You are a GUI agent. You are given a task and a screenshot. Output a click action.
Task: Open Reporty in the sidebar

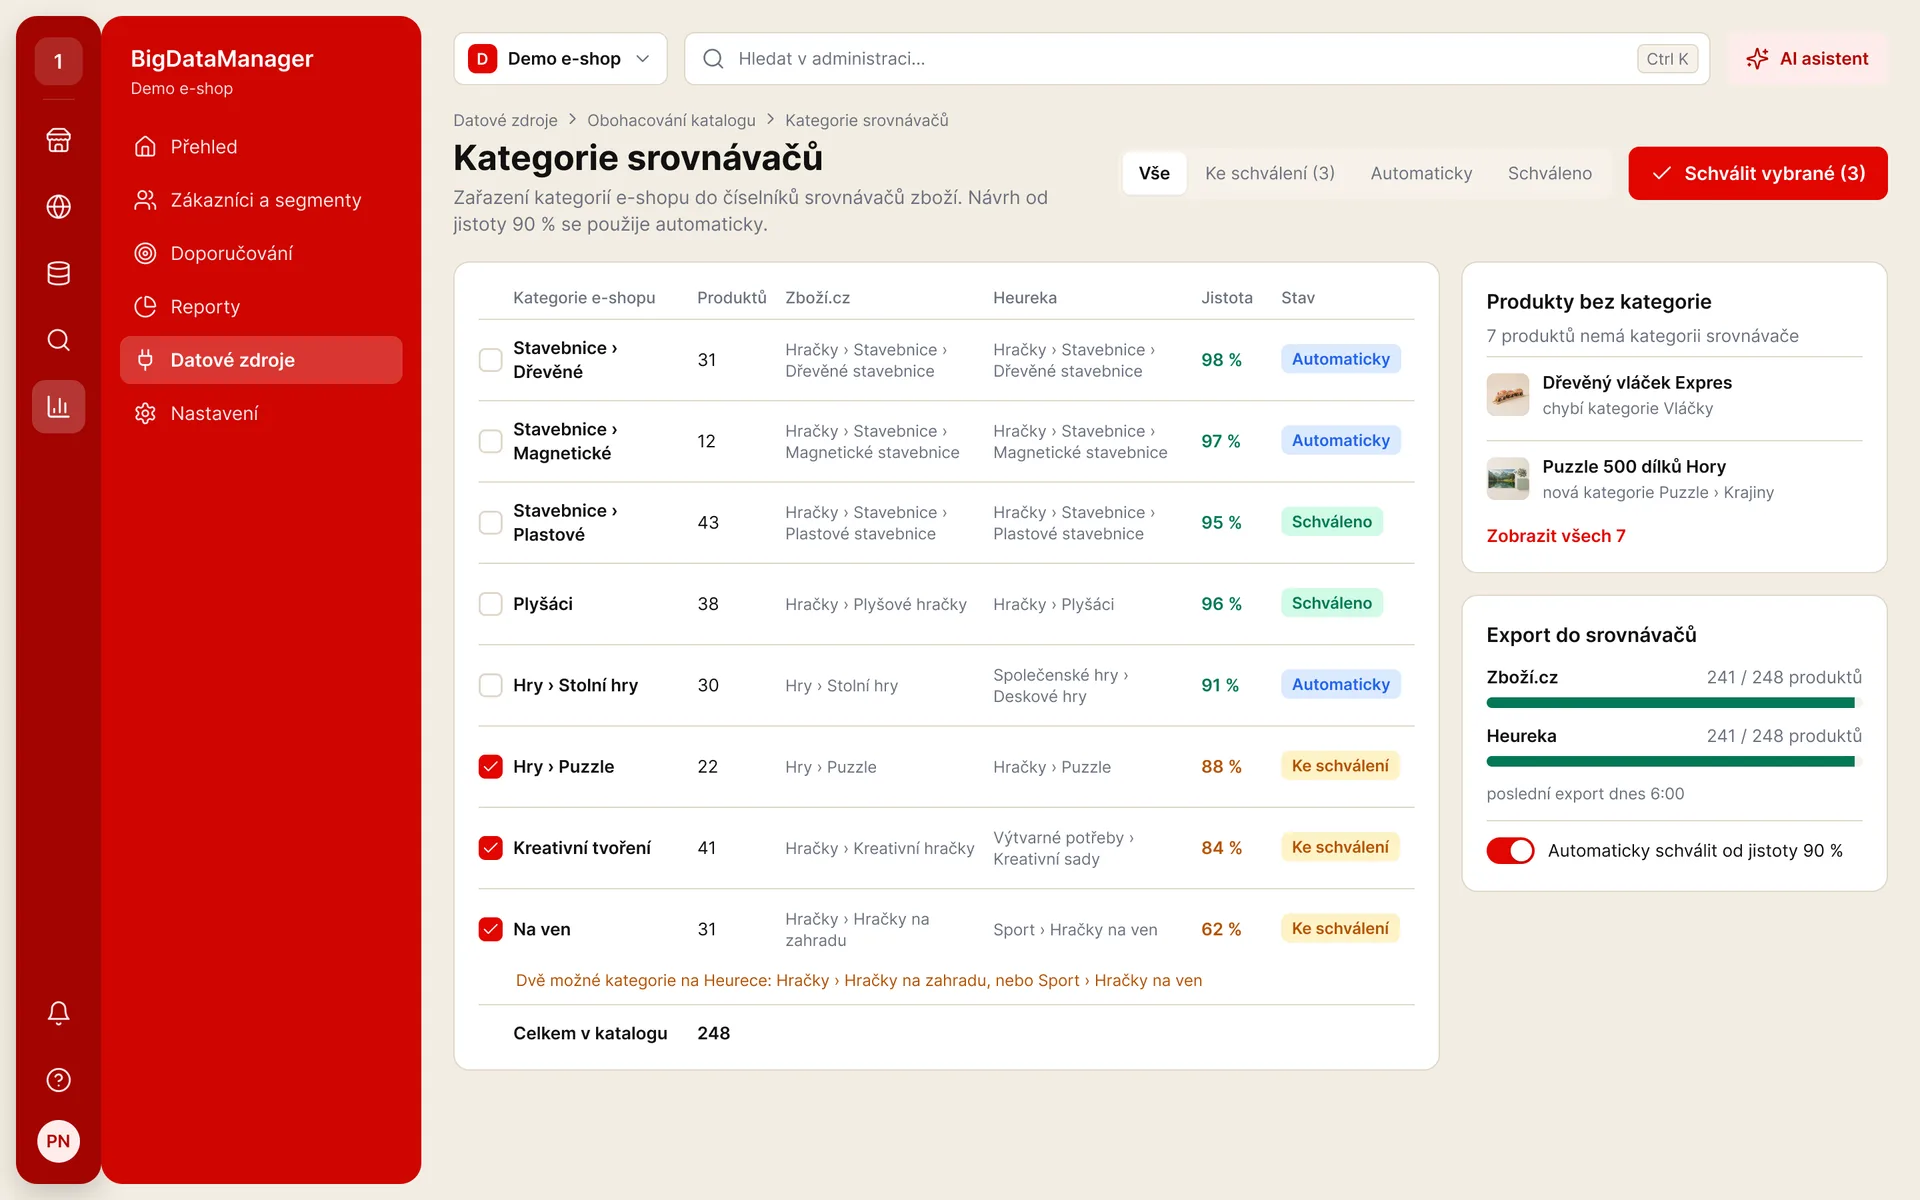pyautogui.click(x=260, y=307)
